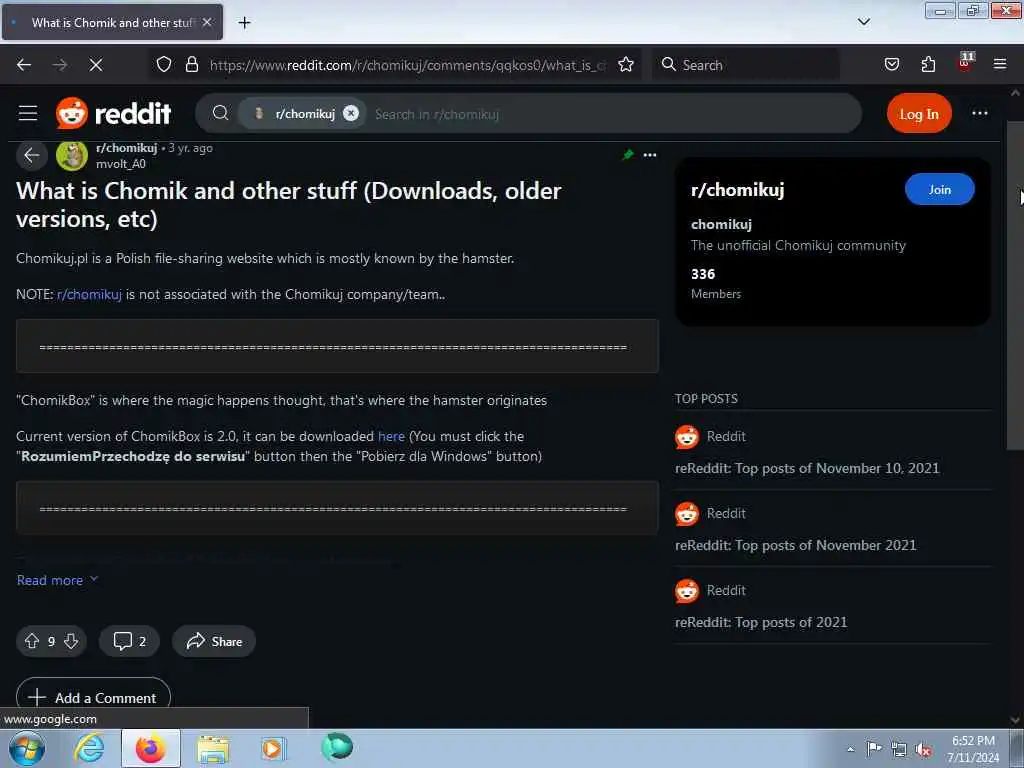
Task: Open network tray icon
Action: pyautogui.click(x=899, y=750)
